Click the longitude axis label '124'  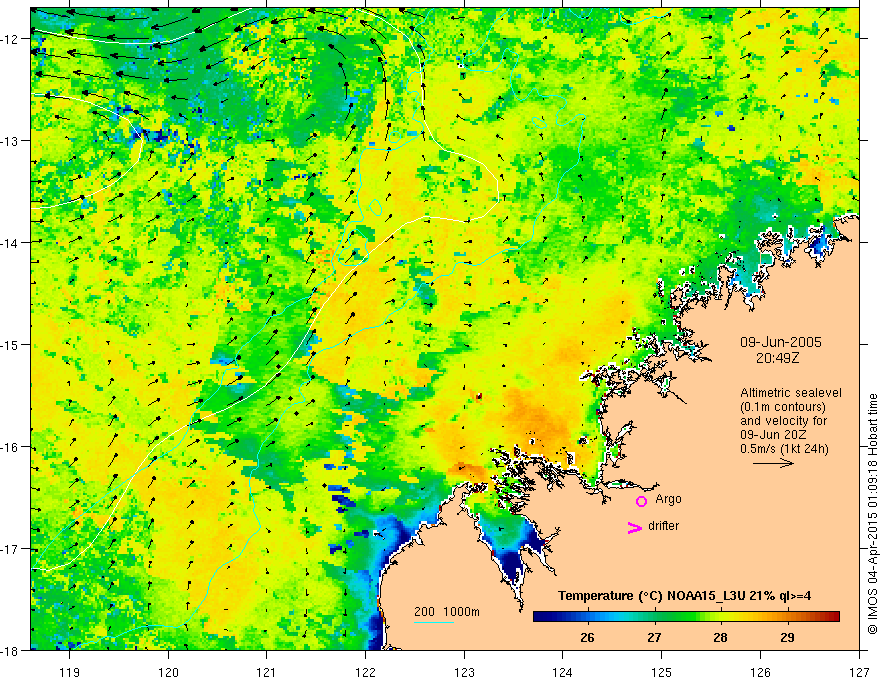563,672
